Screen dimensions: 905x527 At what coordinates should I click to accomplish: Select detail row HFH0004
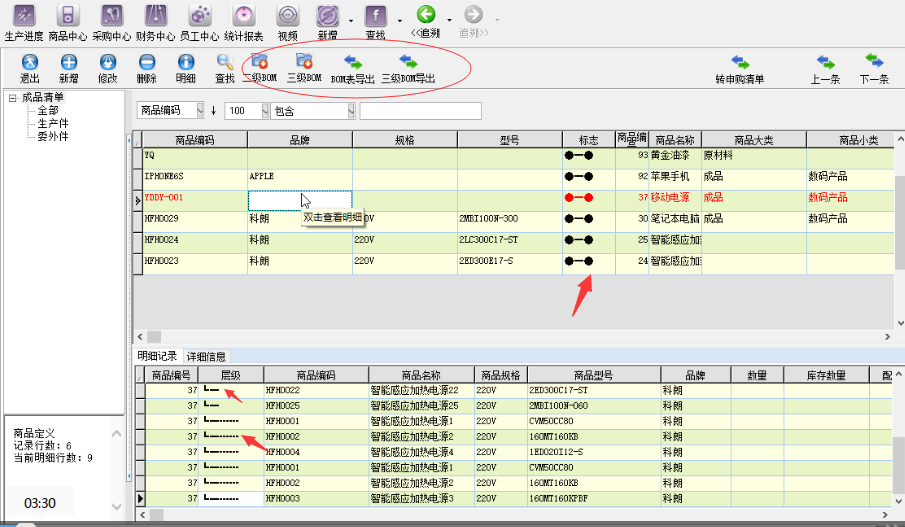pyautogui.click(x=315, y=453)
